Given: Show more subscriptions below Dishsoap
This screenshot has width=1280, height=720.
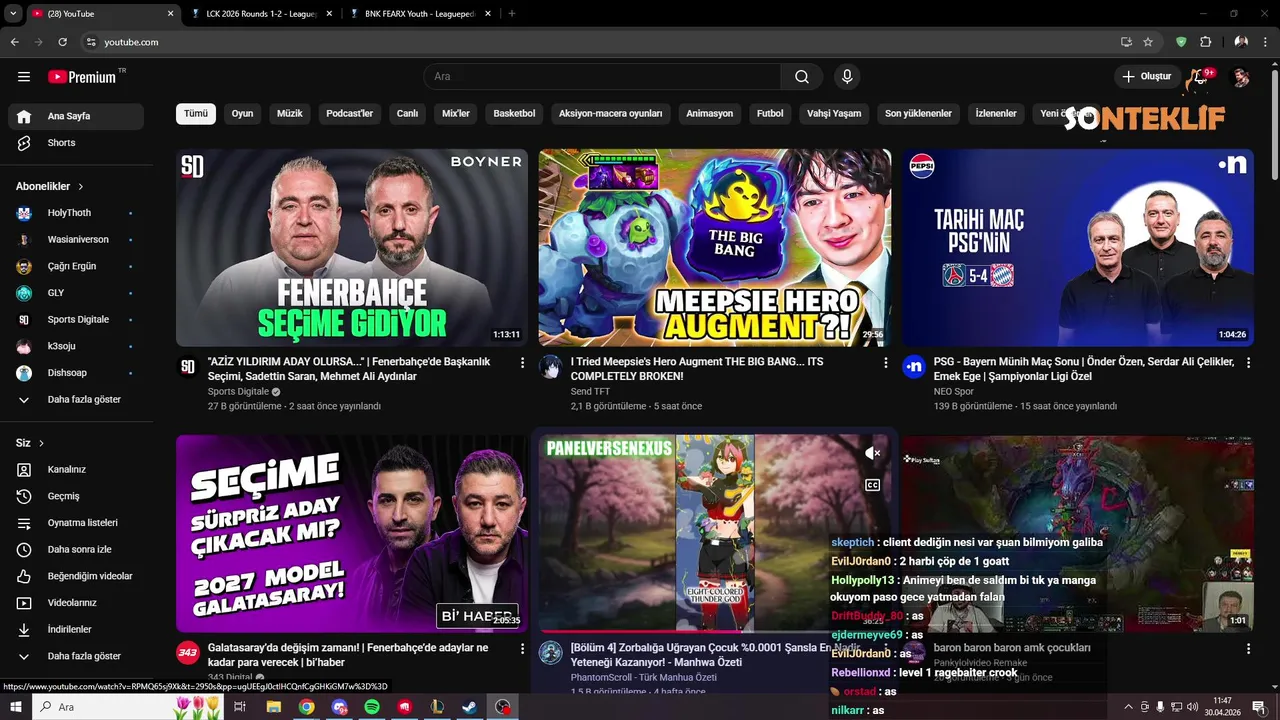Looking at the screenshot, I should (x=76, y=400).
